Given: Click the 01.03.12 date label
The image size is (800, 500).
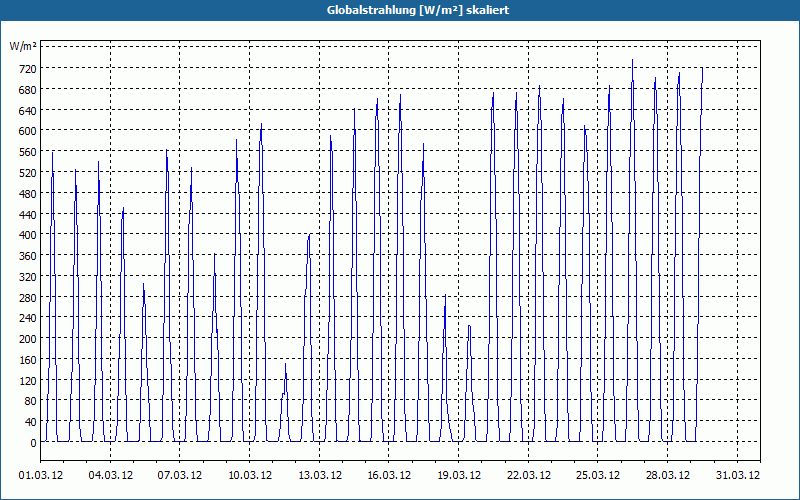Looking at the screenshot, I should (x=41, y=476).
